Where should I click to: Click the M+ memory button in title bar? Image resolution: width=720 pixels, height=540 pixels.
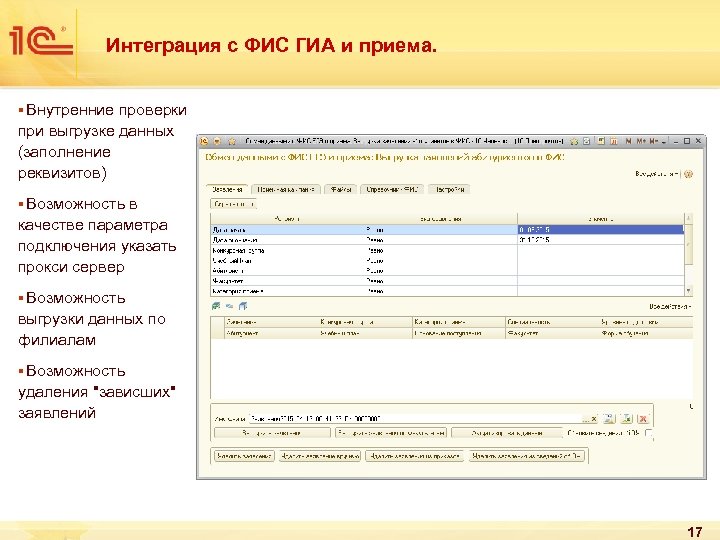click(x=641, y=141)
